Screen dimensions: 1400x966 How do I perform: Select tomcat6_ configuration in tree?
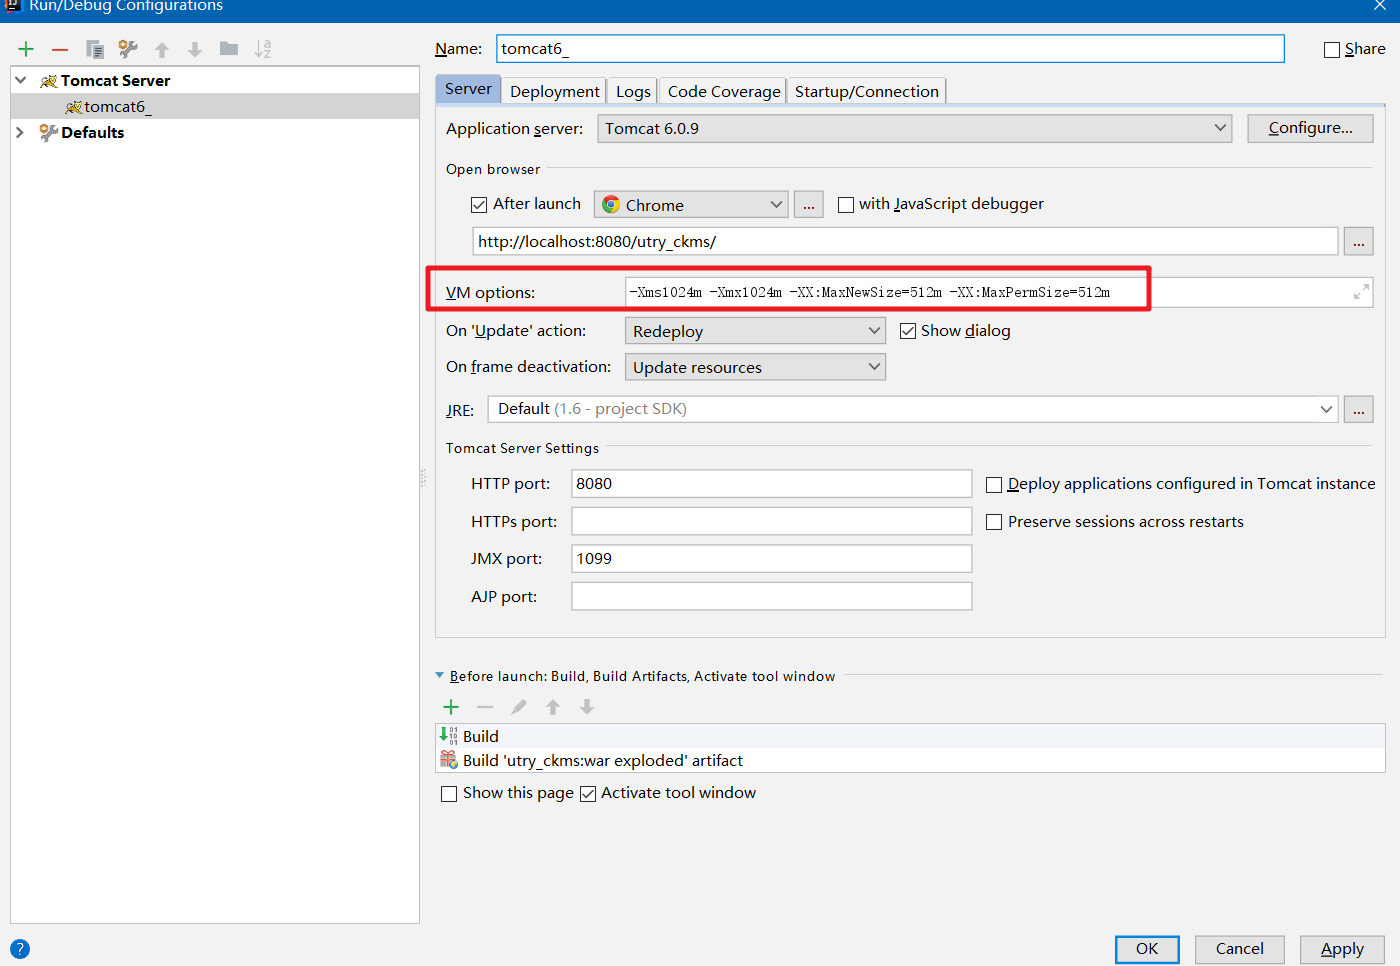214,106
